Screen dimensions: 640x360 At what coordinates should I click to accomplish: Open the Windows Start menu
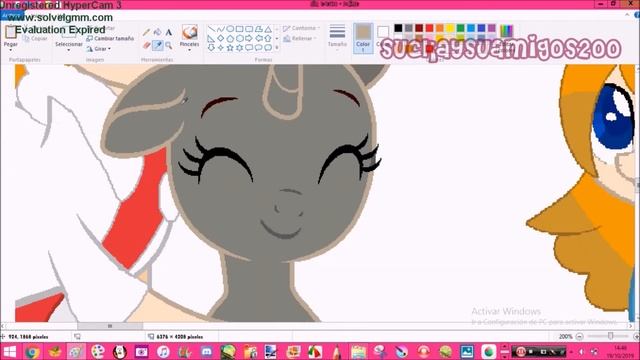click(10, 351)
